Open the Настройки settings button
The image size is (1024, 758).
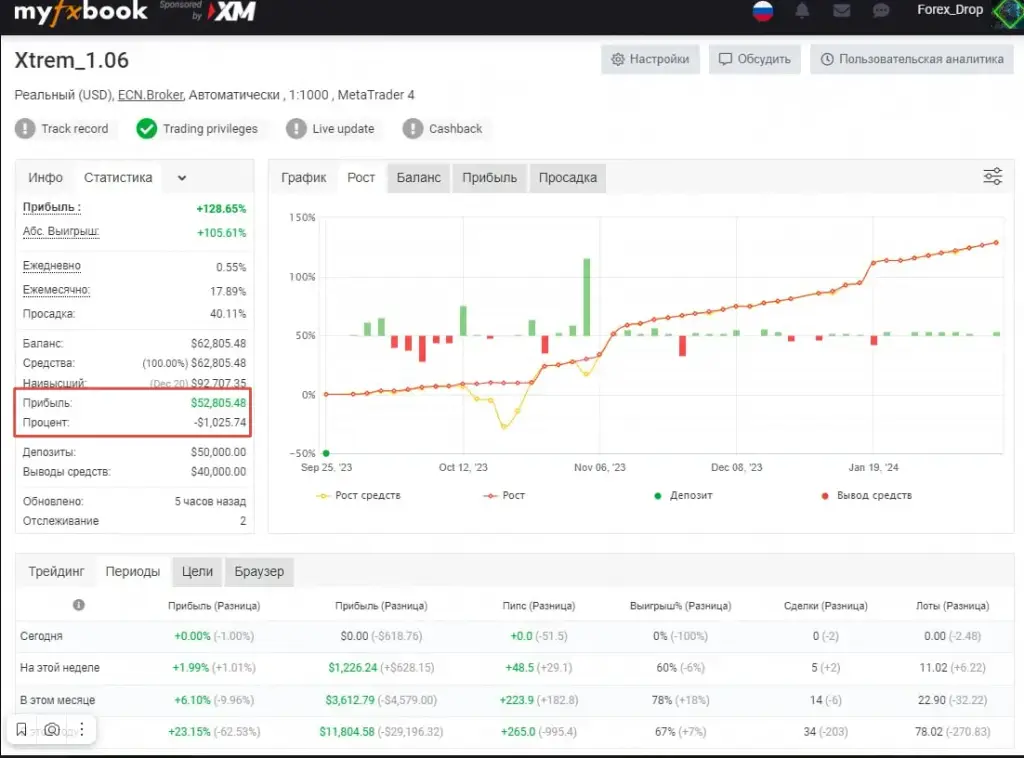[650, 59]
